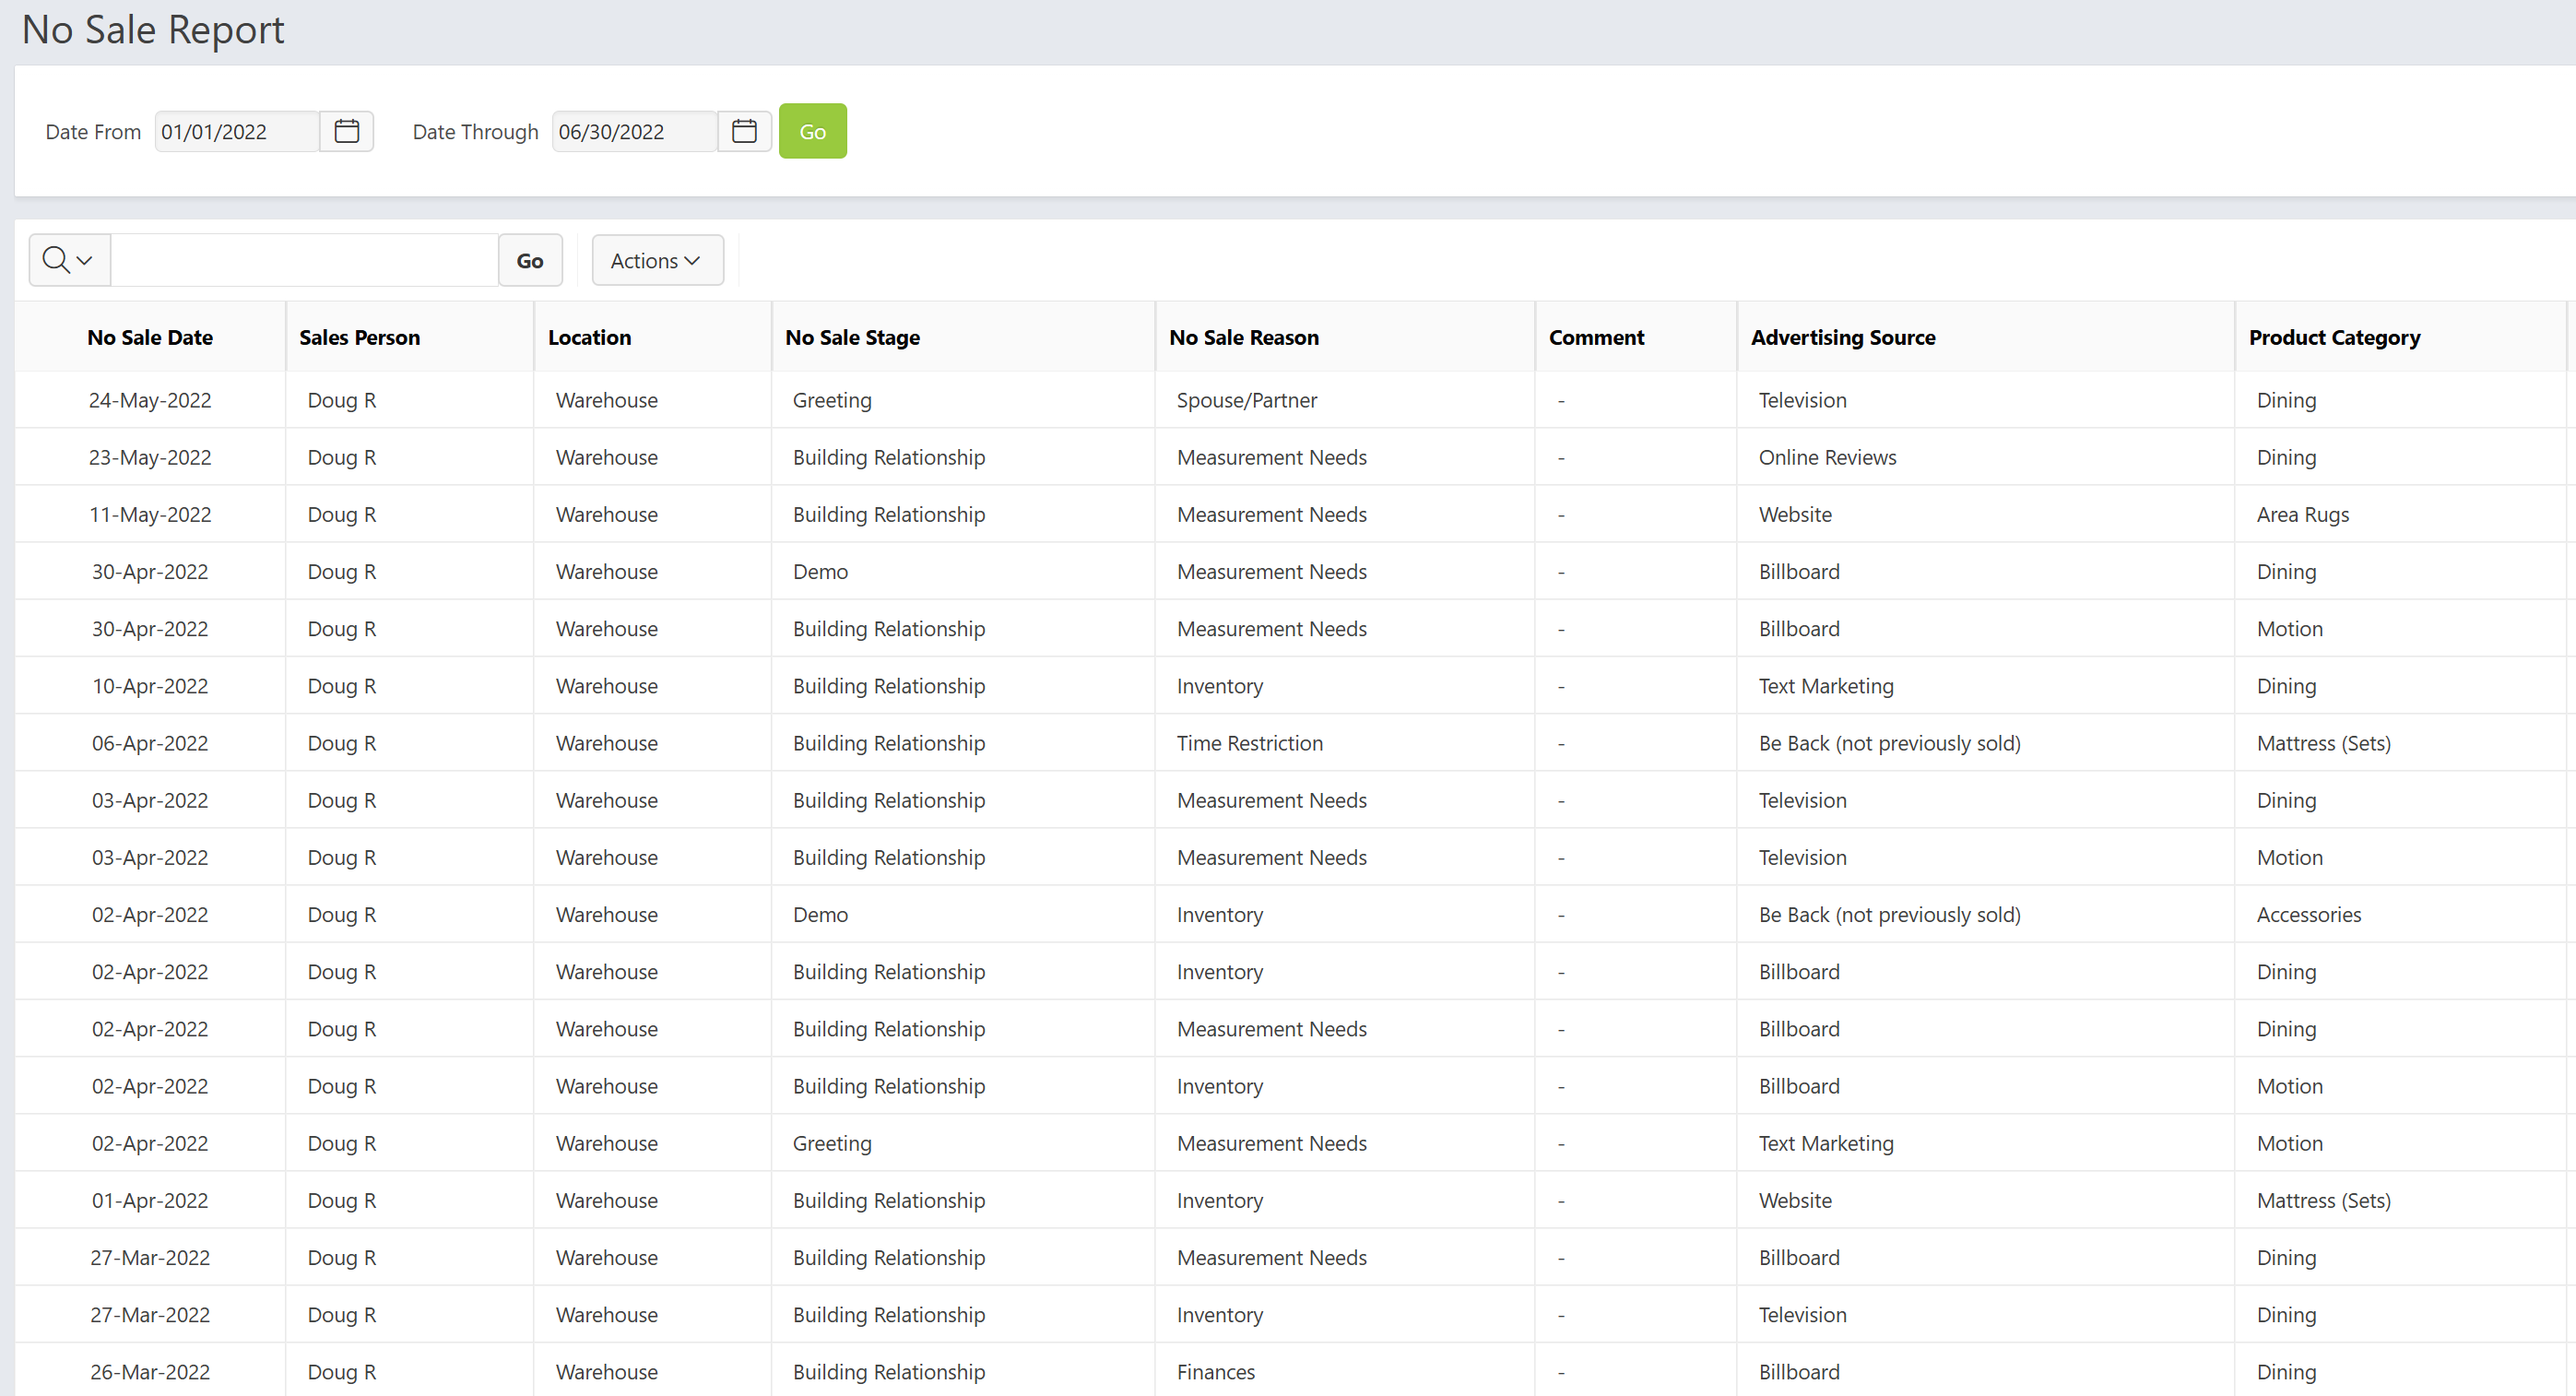The width and height of the screenshot is (2576, 1396).
Task: Open the Date Through calendar picker
Action: 744,131
